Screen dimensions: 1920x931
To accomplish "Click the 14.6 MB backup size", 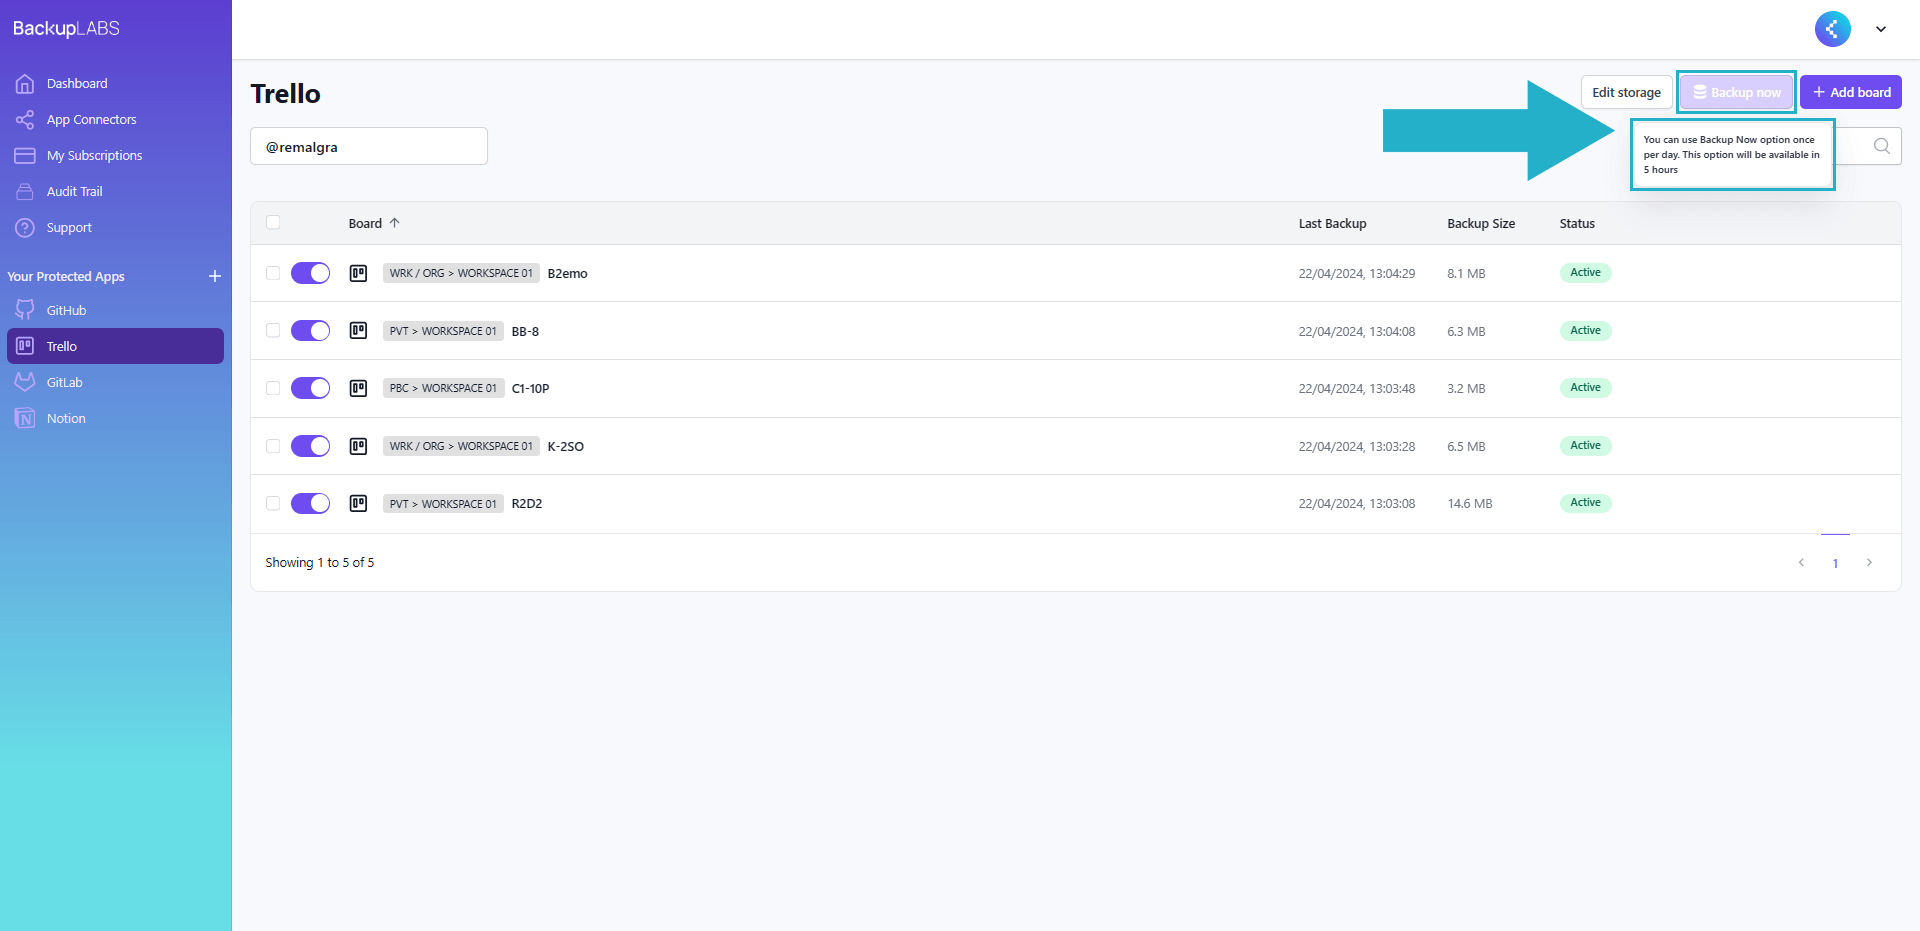I will pyautogui.click(x=1470, y=504).
